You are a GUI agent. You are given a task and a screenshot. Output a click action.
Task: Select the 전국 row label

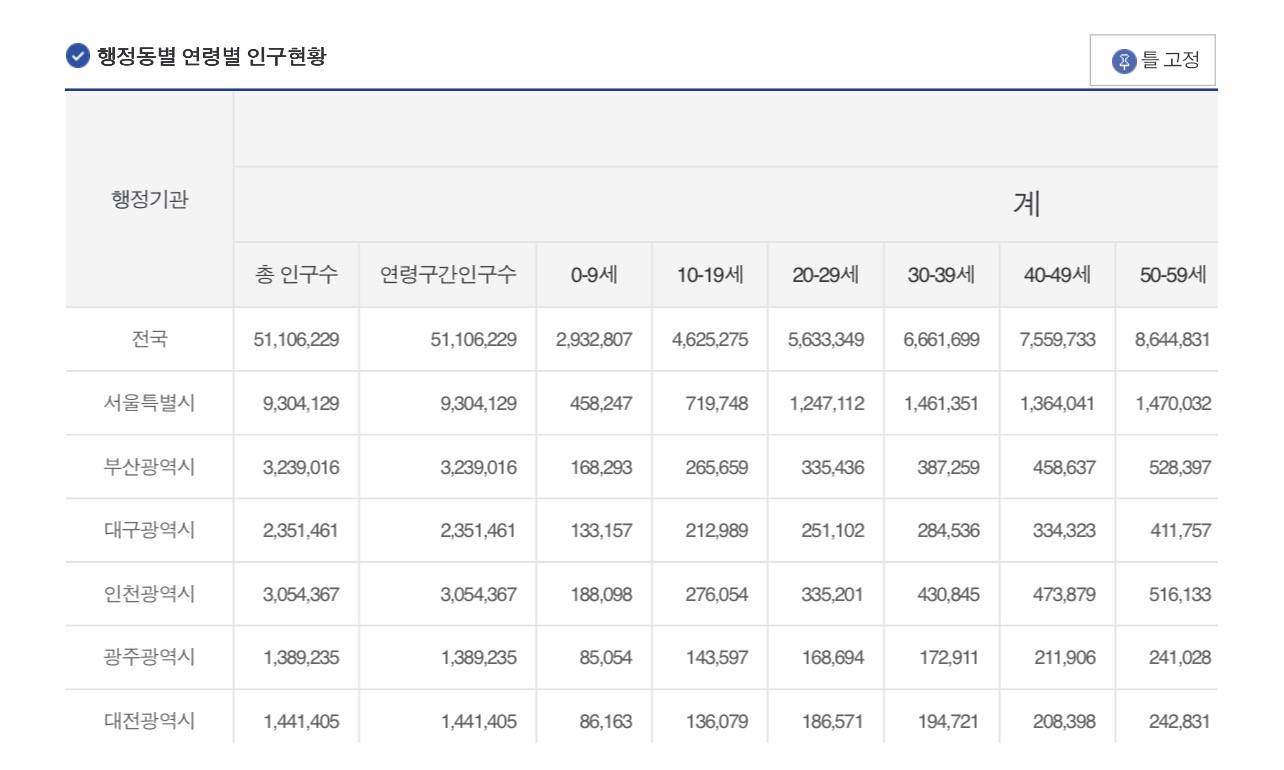tap(149, 339)
